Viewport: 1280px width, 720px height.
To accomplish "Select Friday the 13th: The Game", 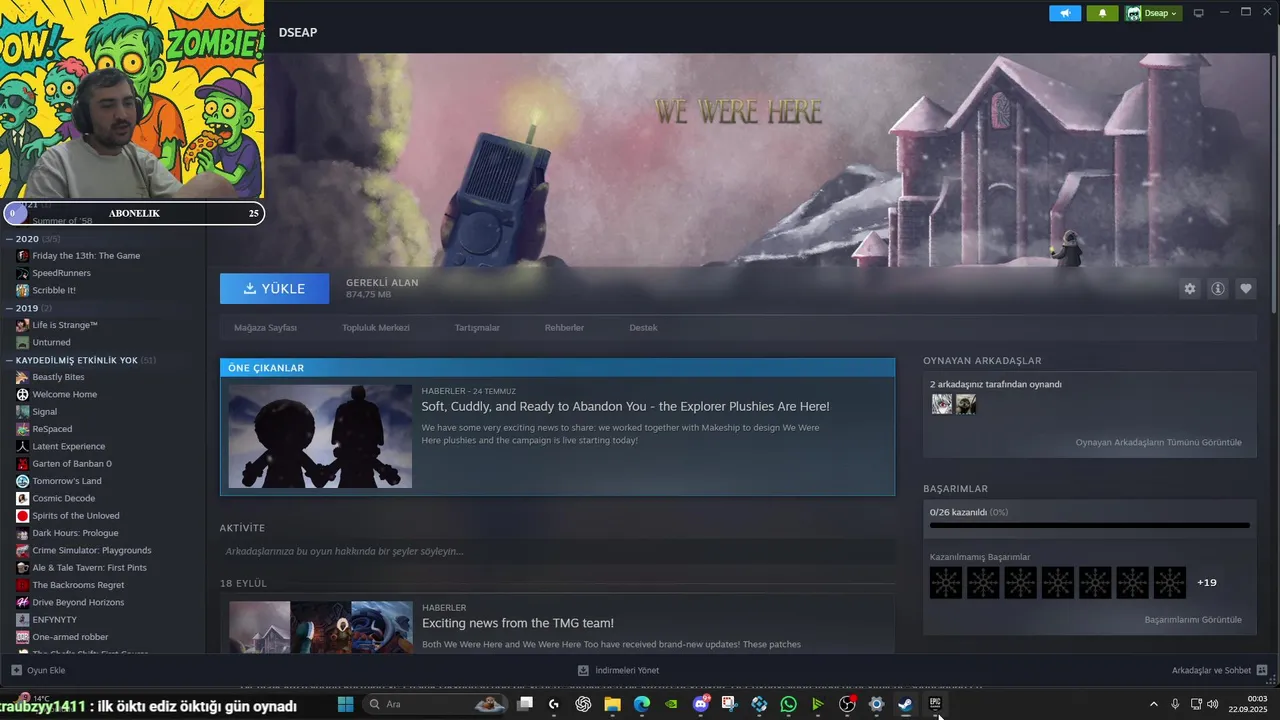I will (x=86, y=256).
